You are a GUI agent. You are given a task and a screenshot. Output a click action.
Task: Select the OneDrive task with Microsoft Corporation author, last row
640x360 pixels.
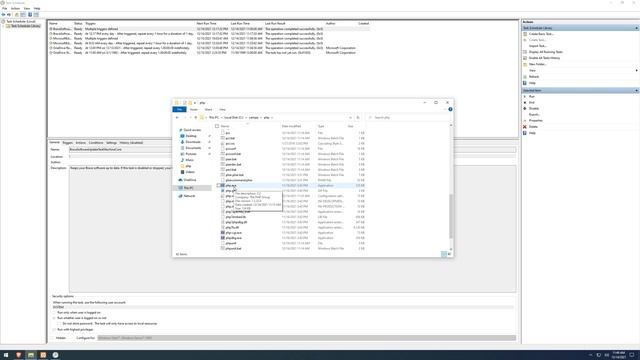coord(209,53)
